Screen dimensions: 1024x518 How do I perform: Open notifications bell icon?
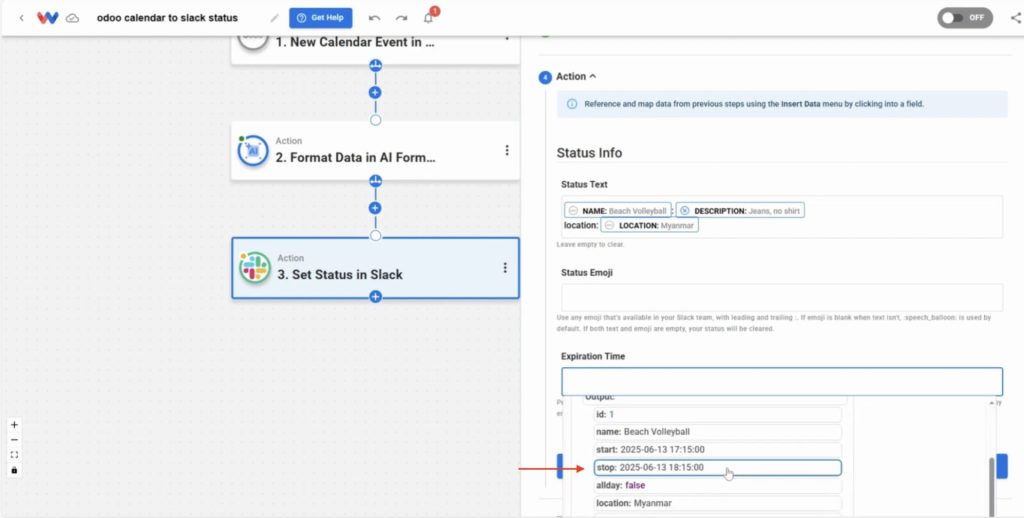click(x=428, y=18)
